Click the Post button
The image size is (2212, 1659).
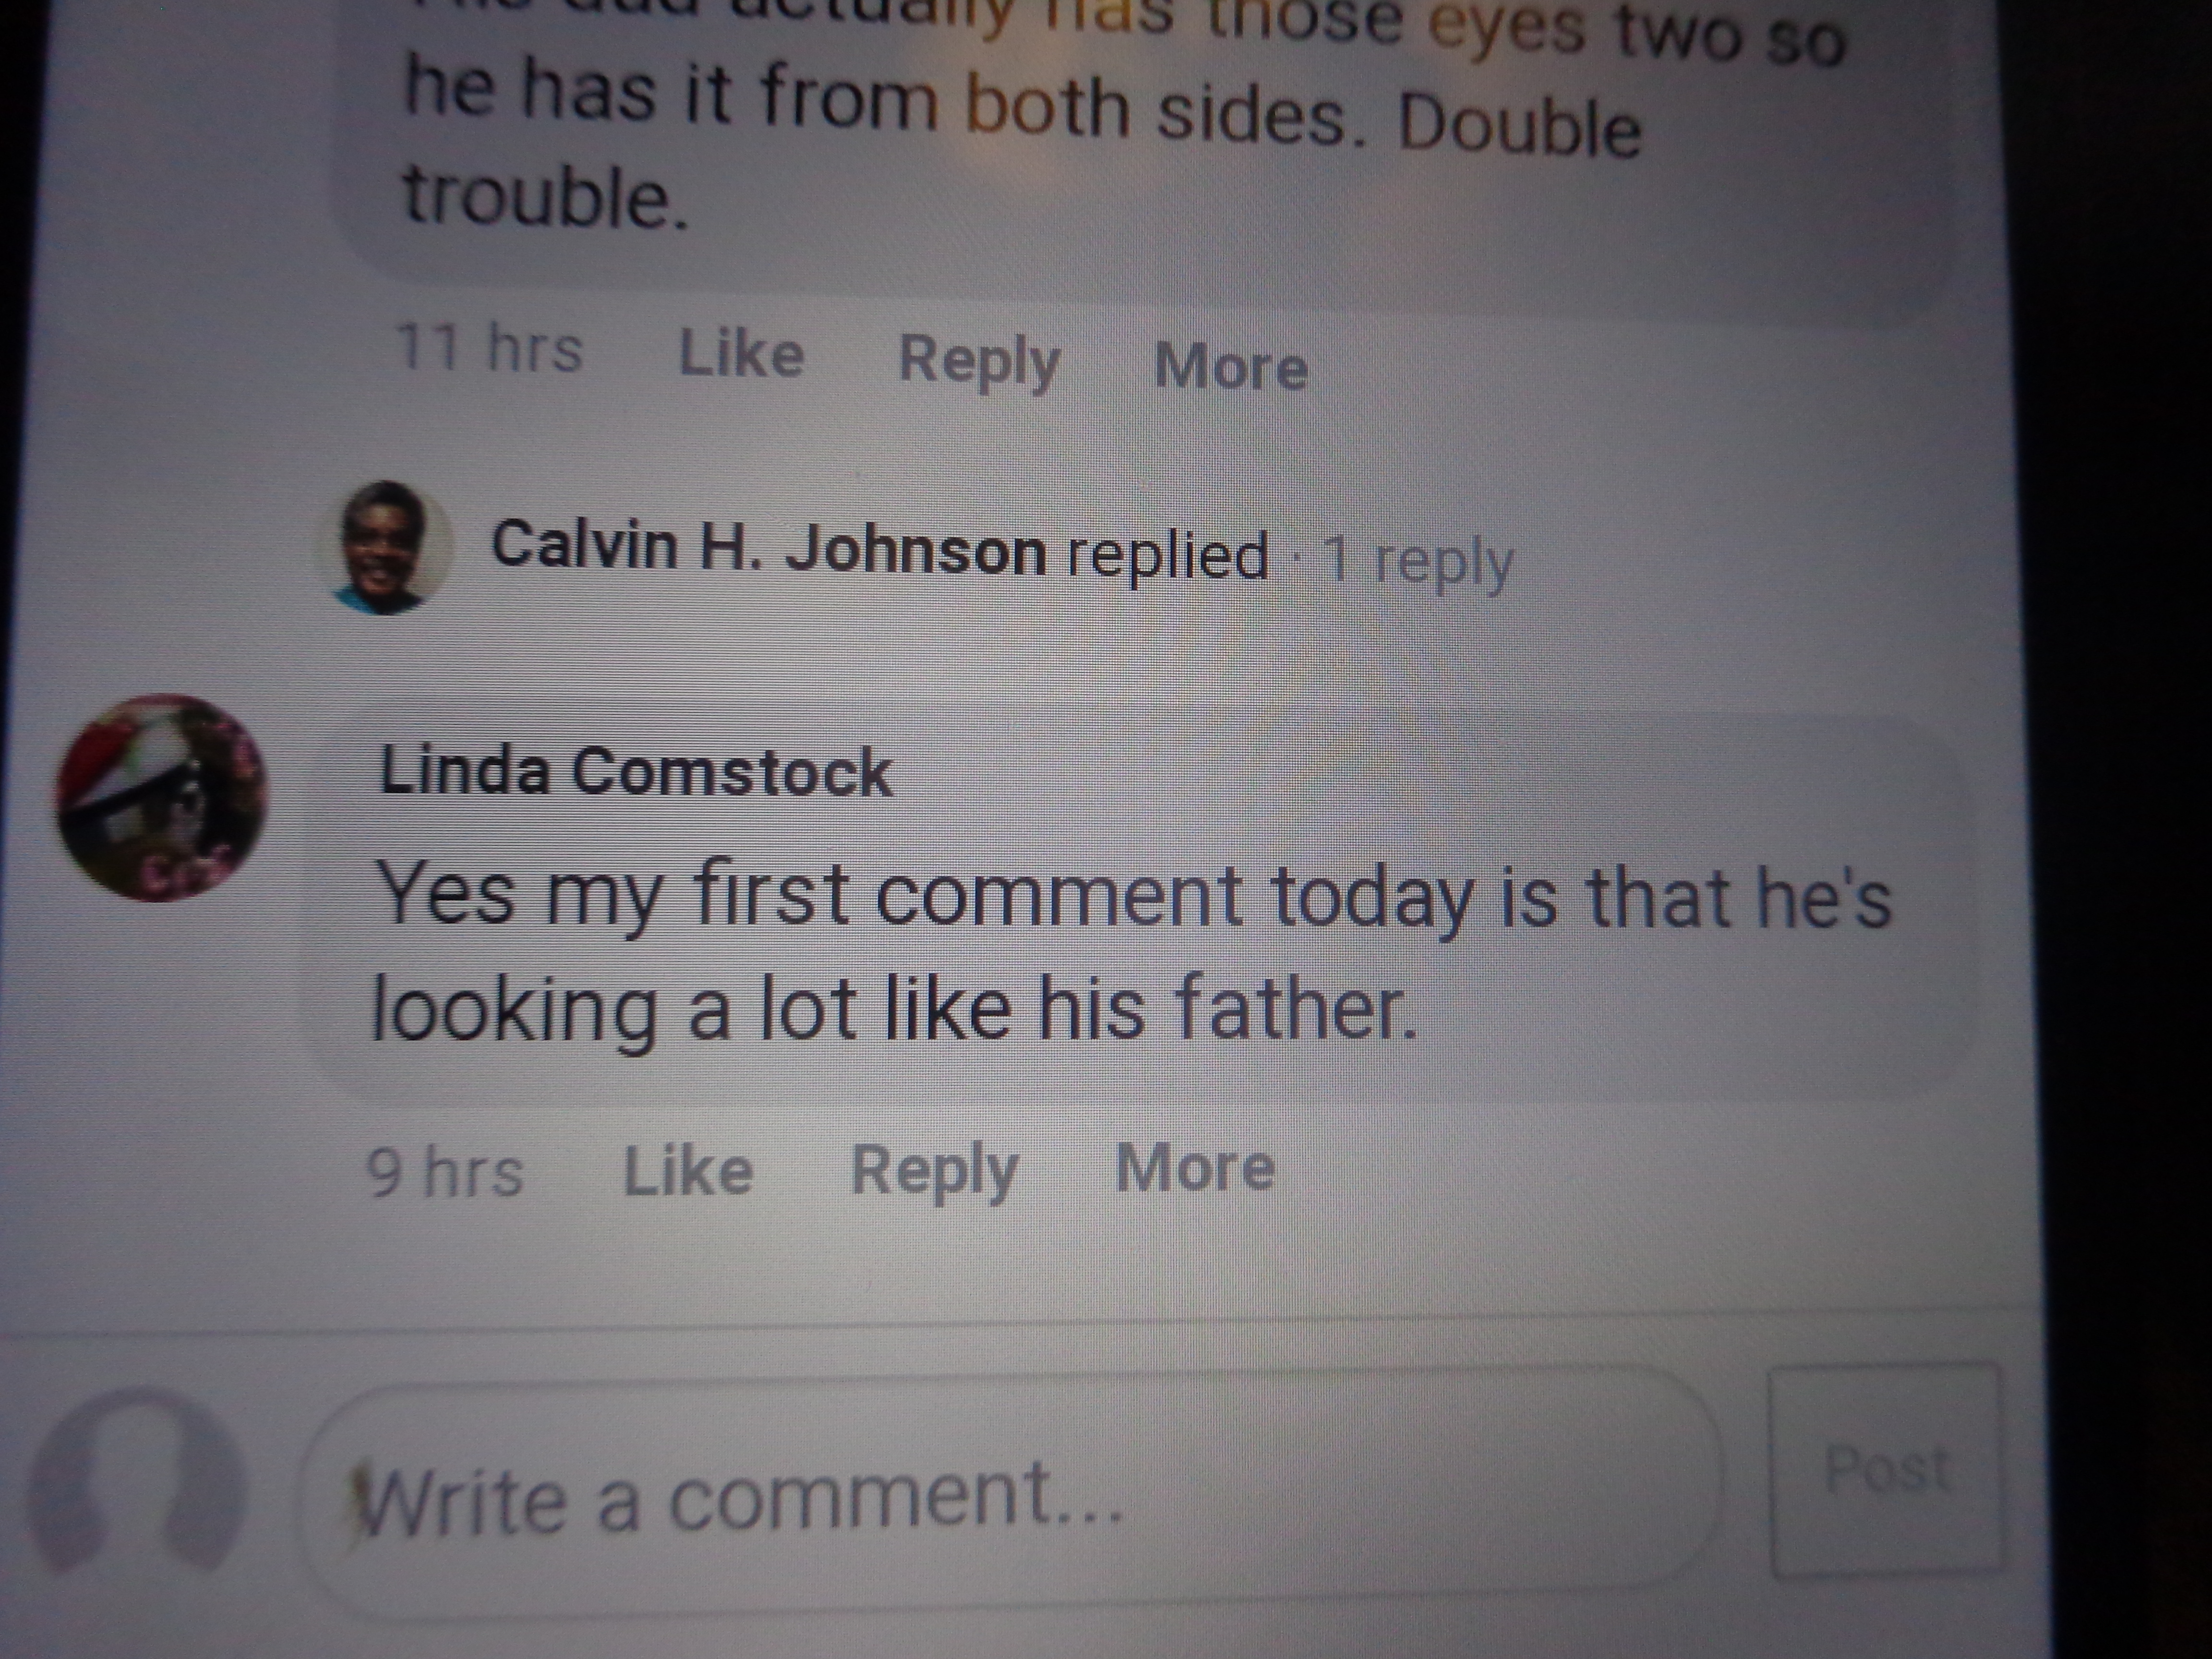click(1886, 1470)
